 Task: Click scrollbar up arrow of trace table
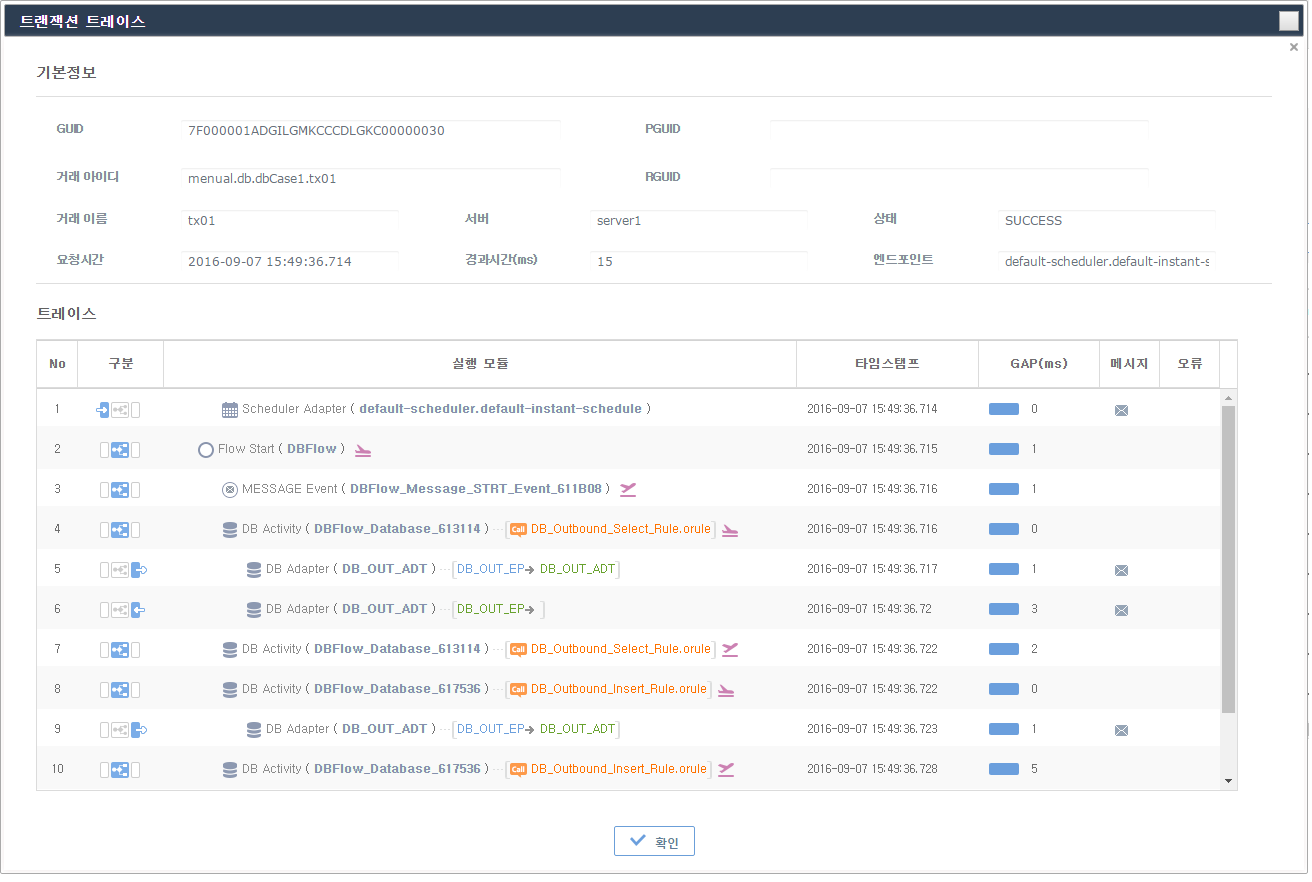1229,397
